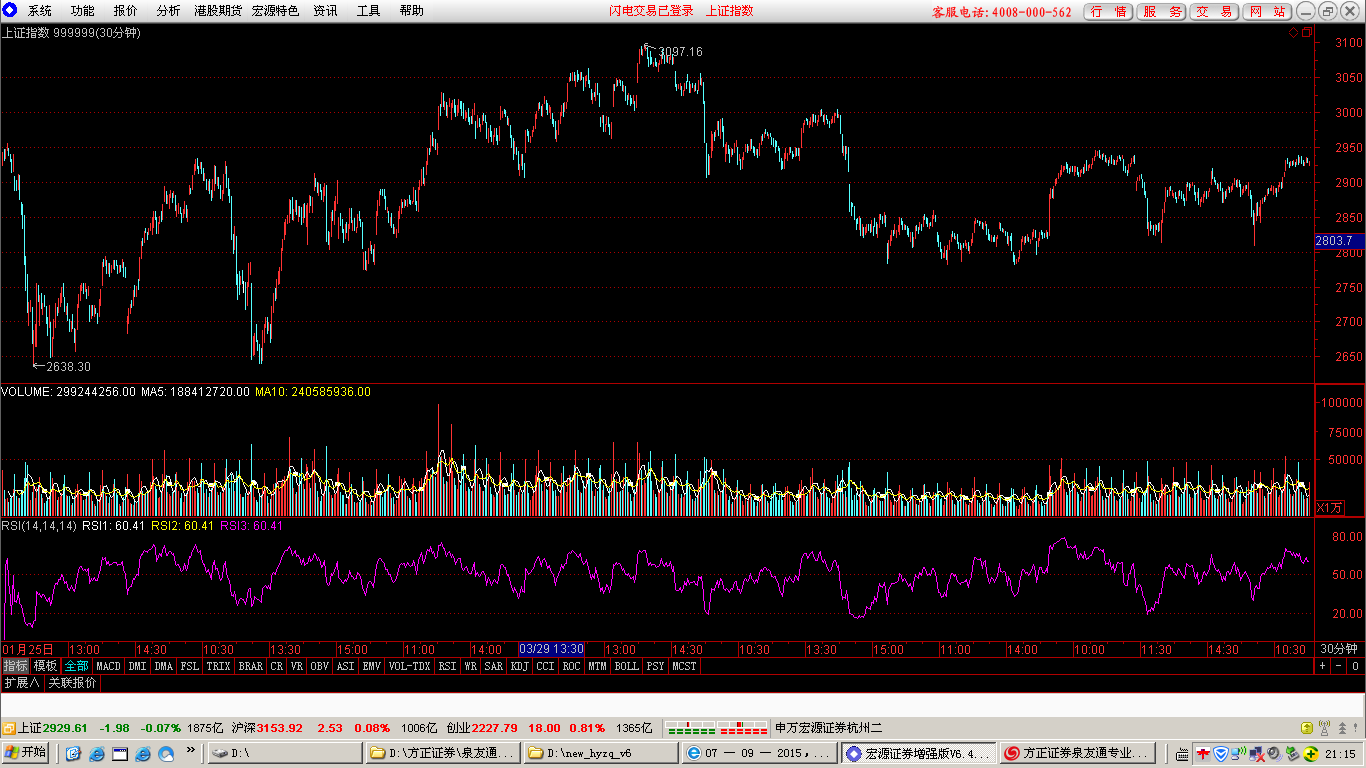1366x768 pixels.
Task: Open the 资讯 menu
Action: pos(325,11)
